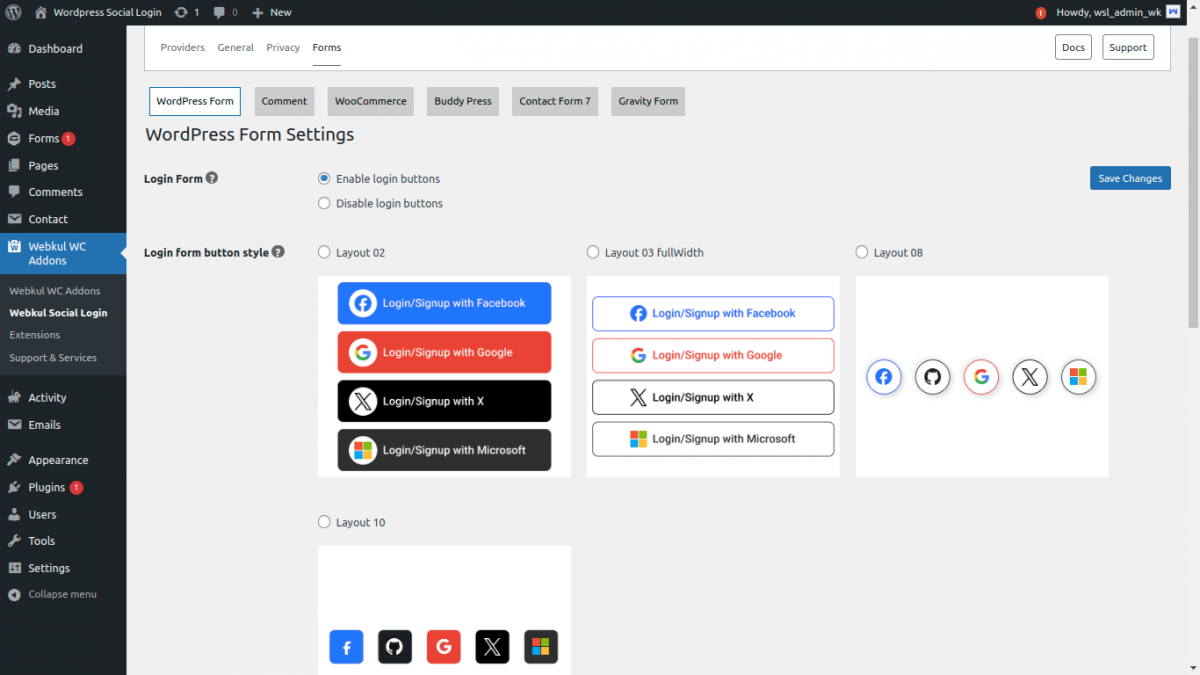The image size is (1200, 675).
Task: Click the Plugins sidebar icon
Action: pos(14,487)
